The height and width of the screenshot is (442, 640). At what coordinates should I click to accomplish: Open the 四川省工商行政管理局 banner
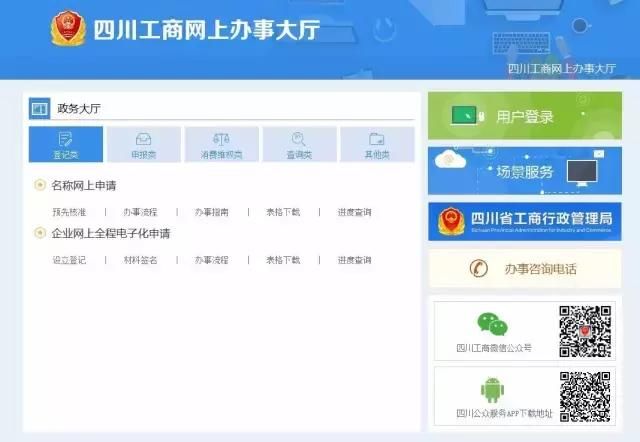click(x=525, y=222)
